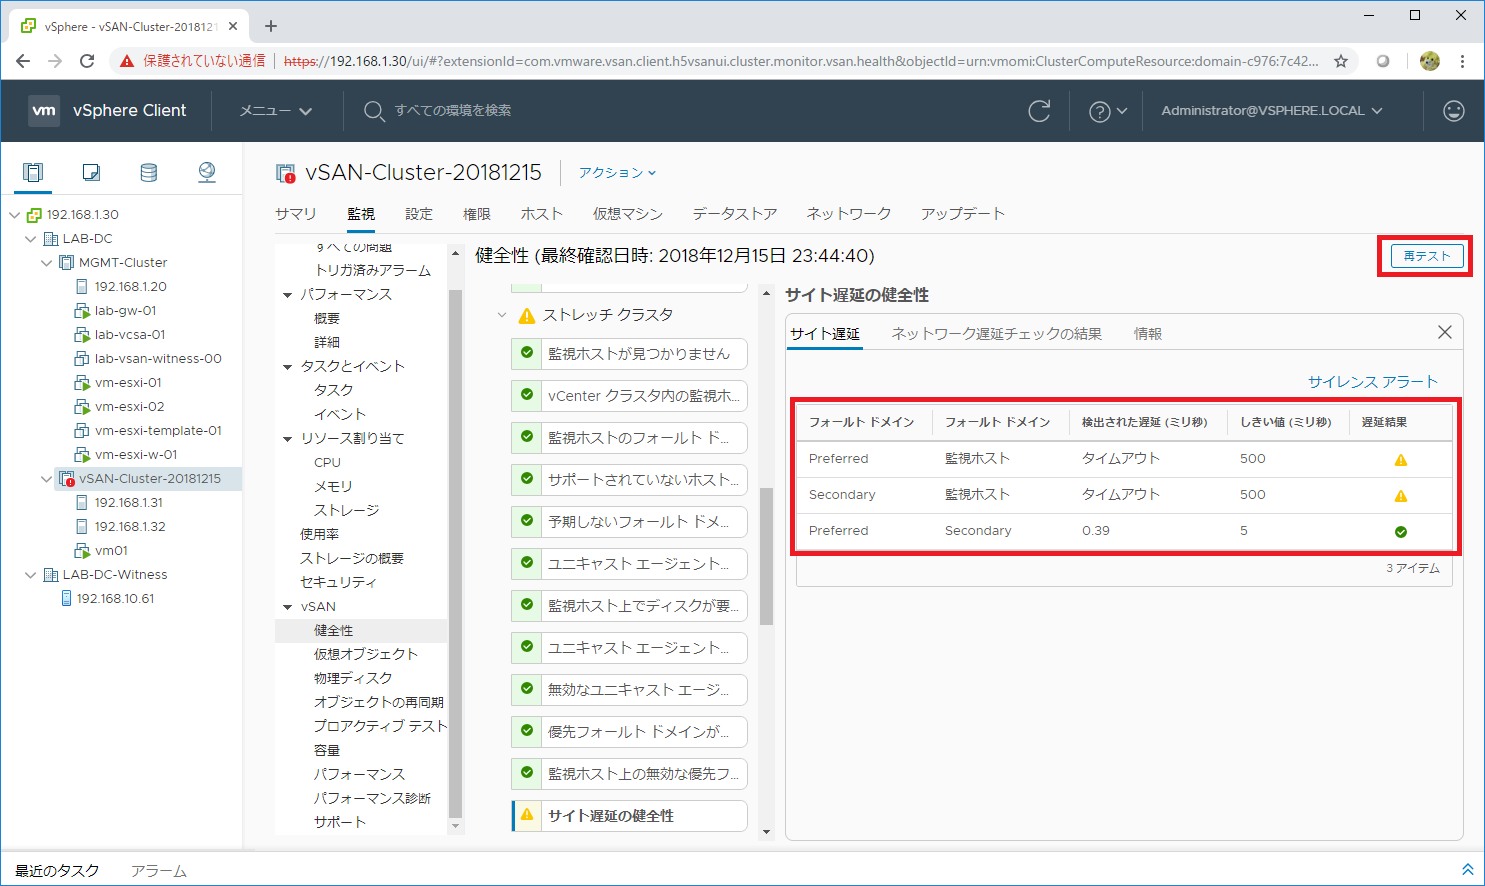Collapse the vSAN-Cluster-20181215 tree node
The width and height of the screenshot is (1485, 886).
46,479
